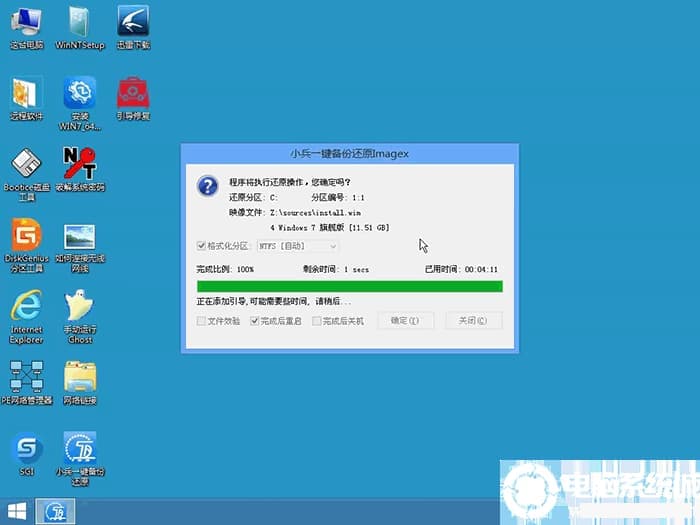Screen dimensions: 700x525
Task: Toggle the 格式化分区 checkbox
Action: 203,246
